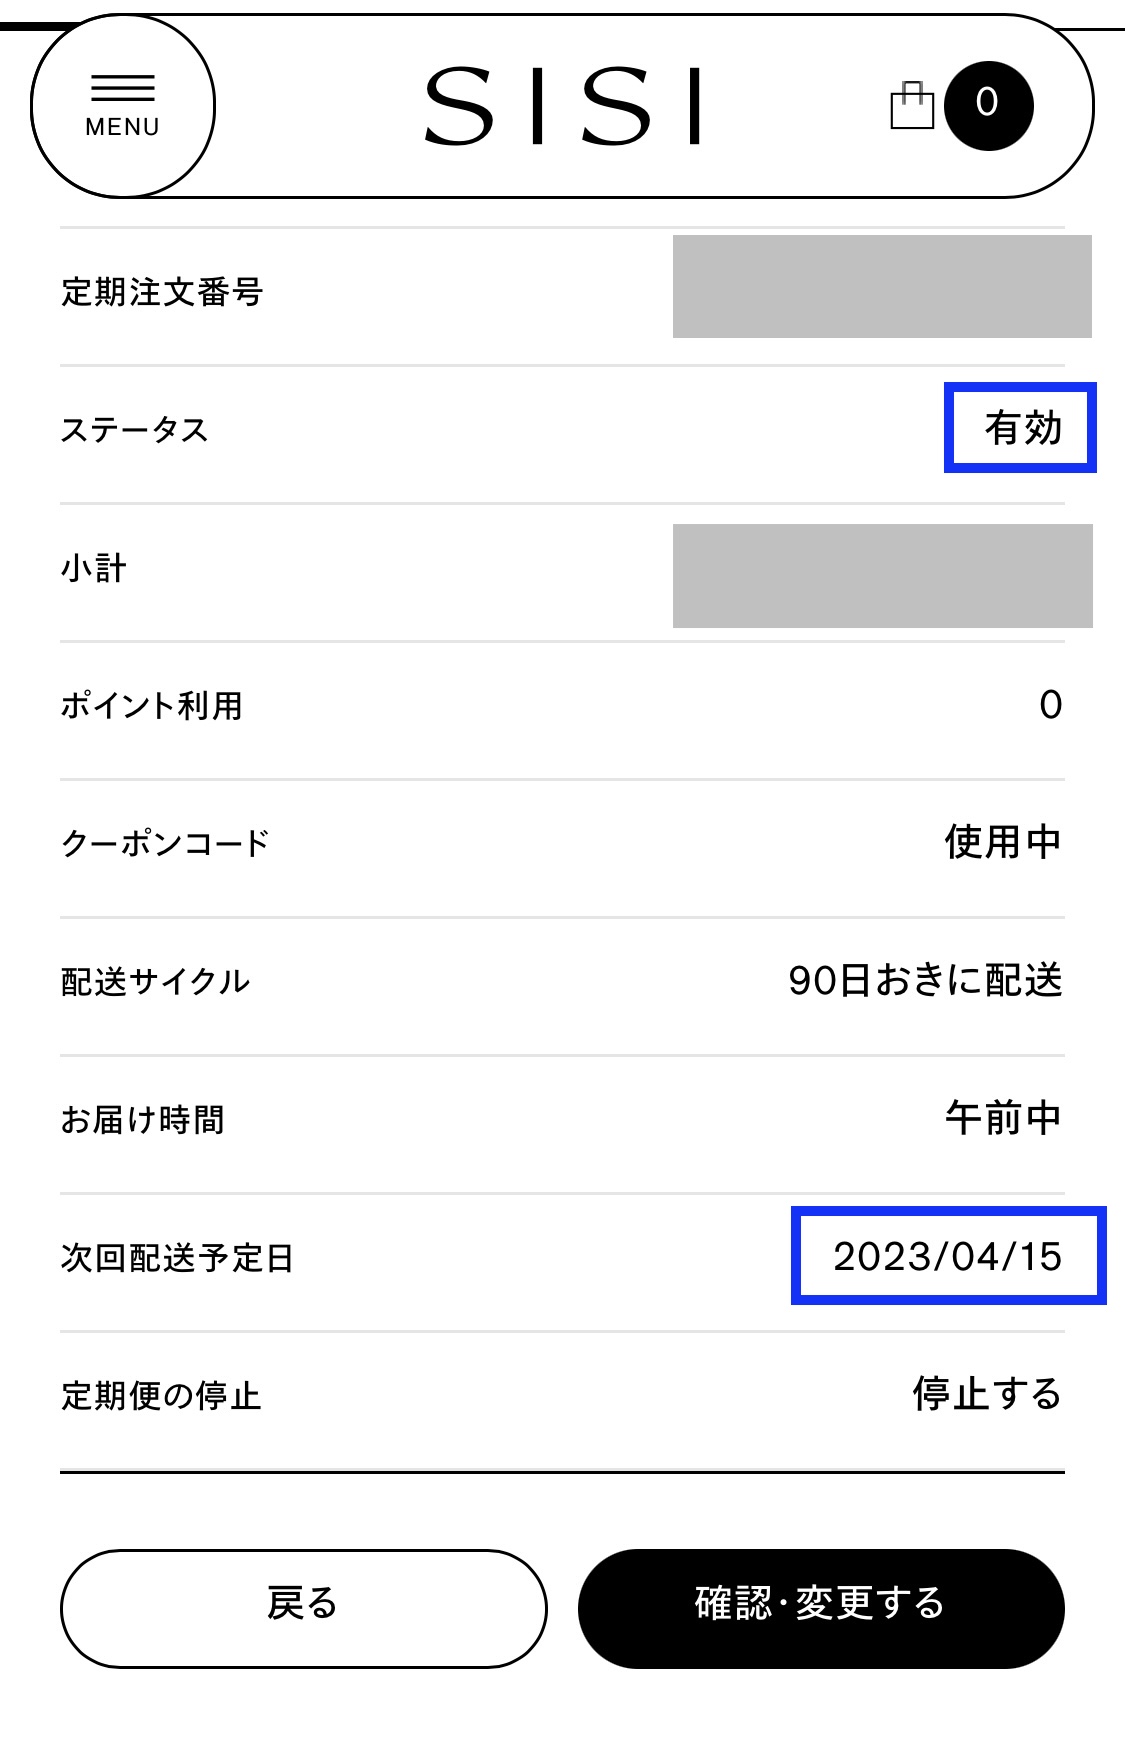Click the 定期注文番号 label

click(x=162, y=292)
